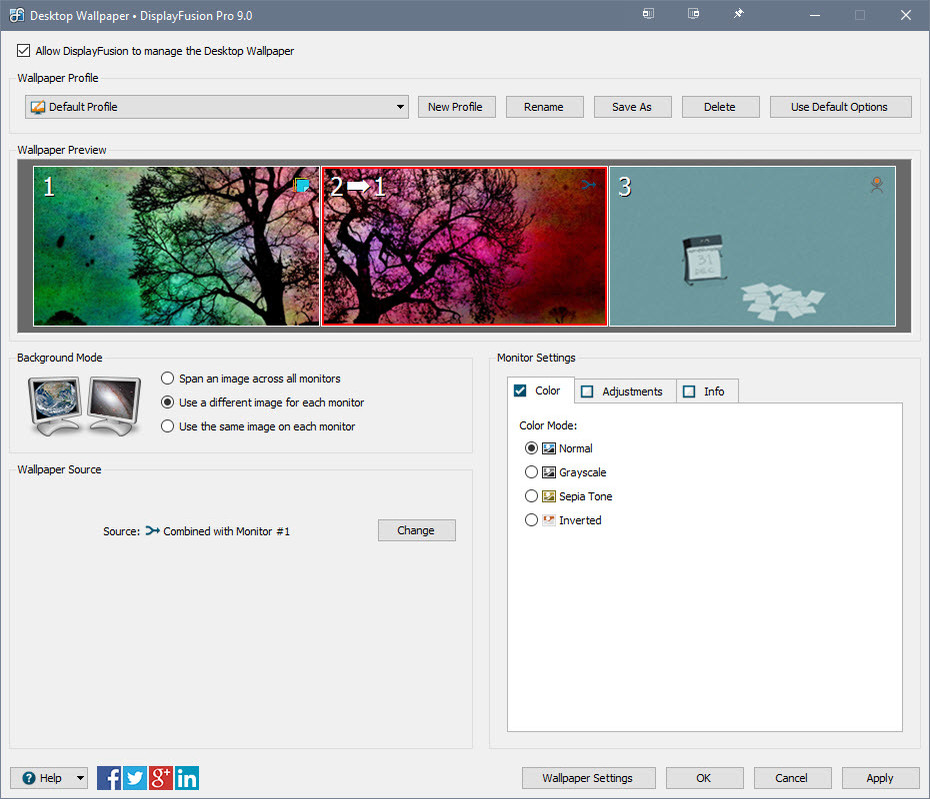
Task: Open the Info tab
Action: coord(707,391)
